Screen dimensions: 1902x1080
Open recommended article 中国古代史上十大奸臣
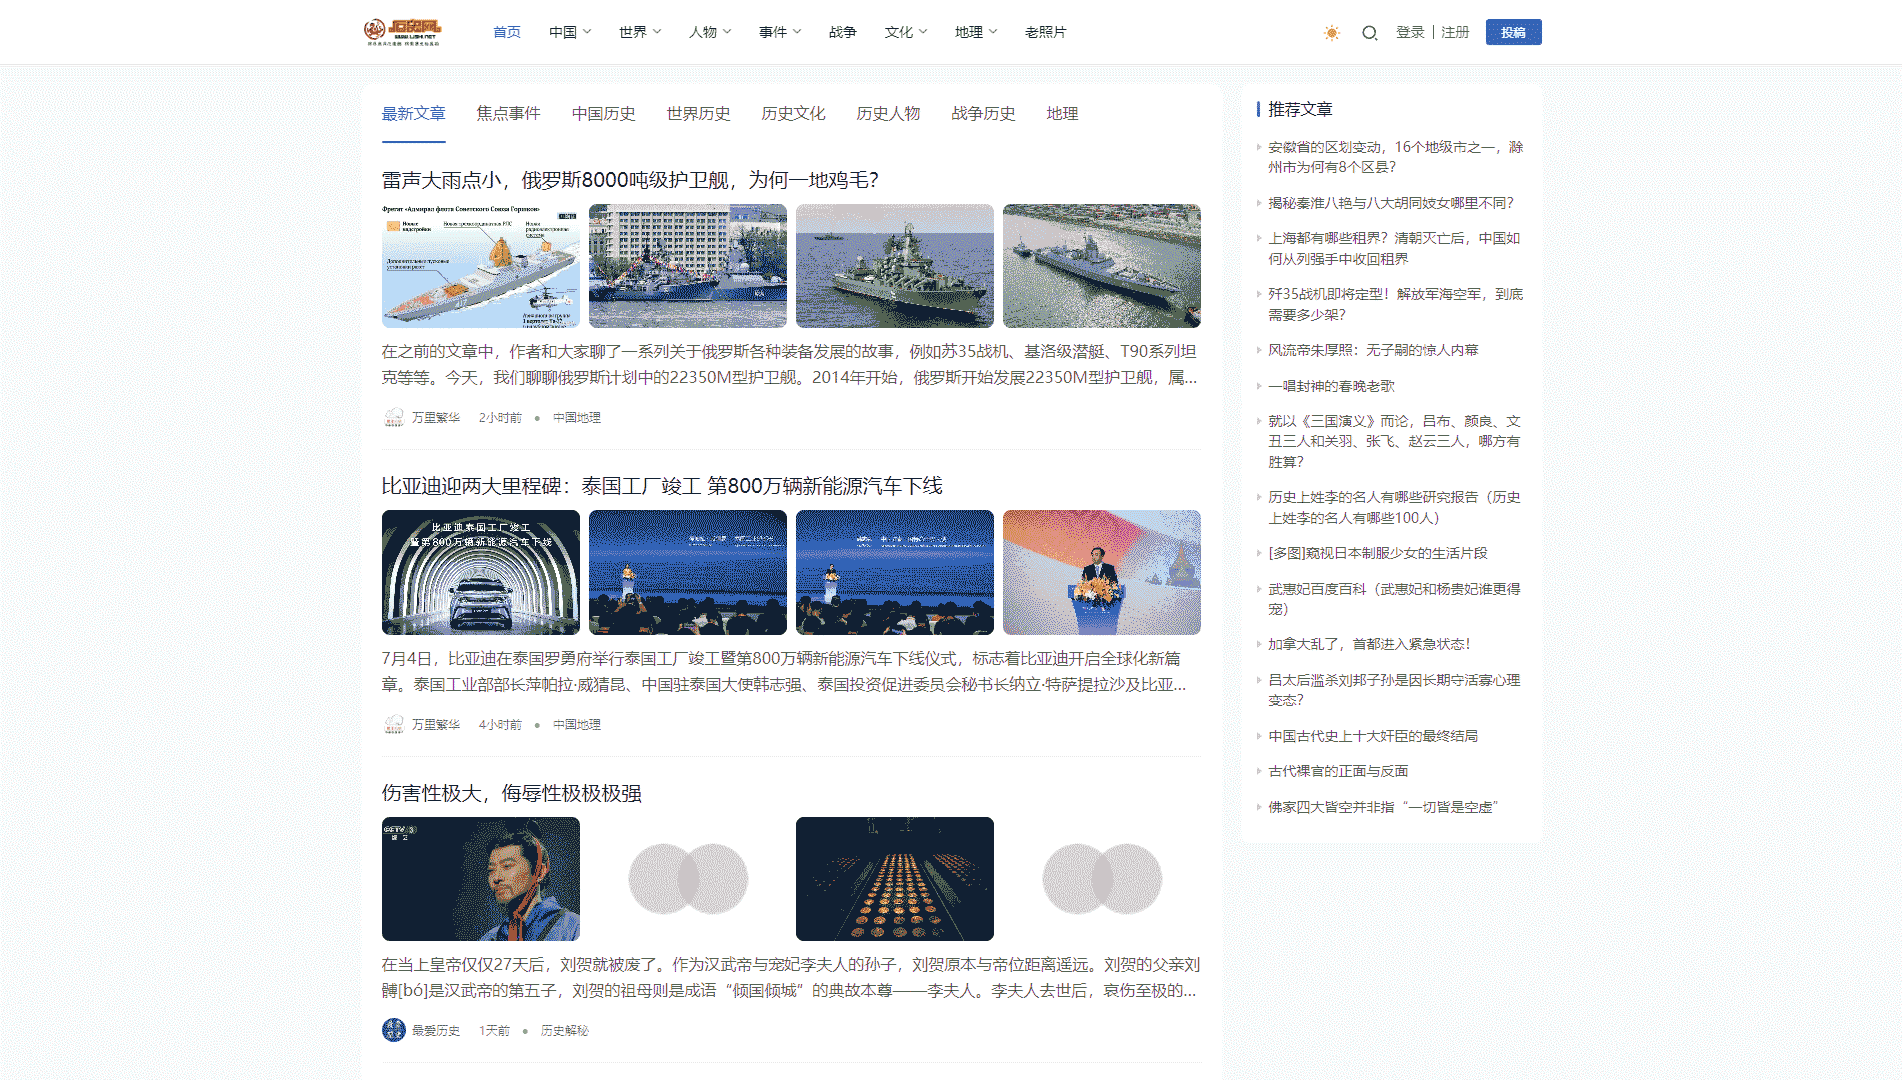click(1373, 736)
